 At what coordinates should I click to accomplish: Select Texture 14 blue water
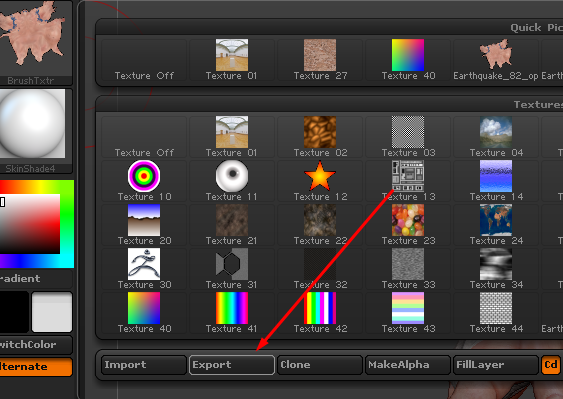pos(496,181)
